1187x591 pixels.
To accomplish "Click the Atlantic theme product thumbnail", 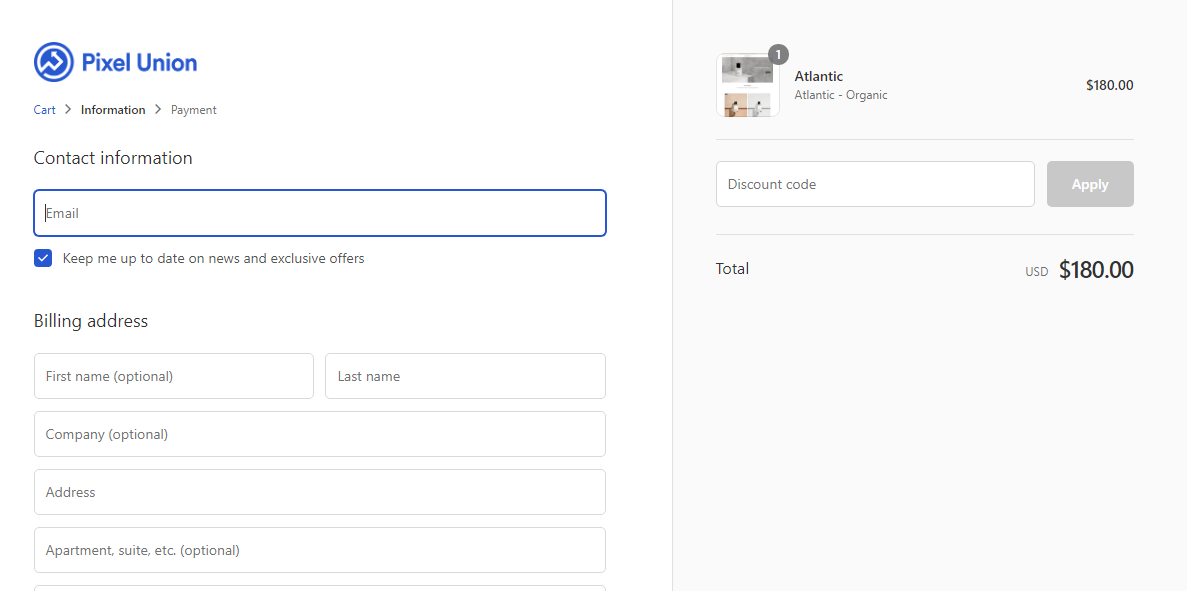I will (x=748, y=86).
